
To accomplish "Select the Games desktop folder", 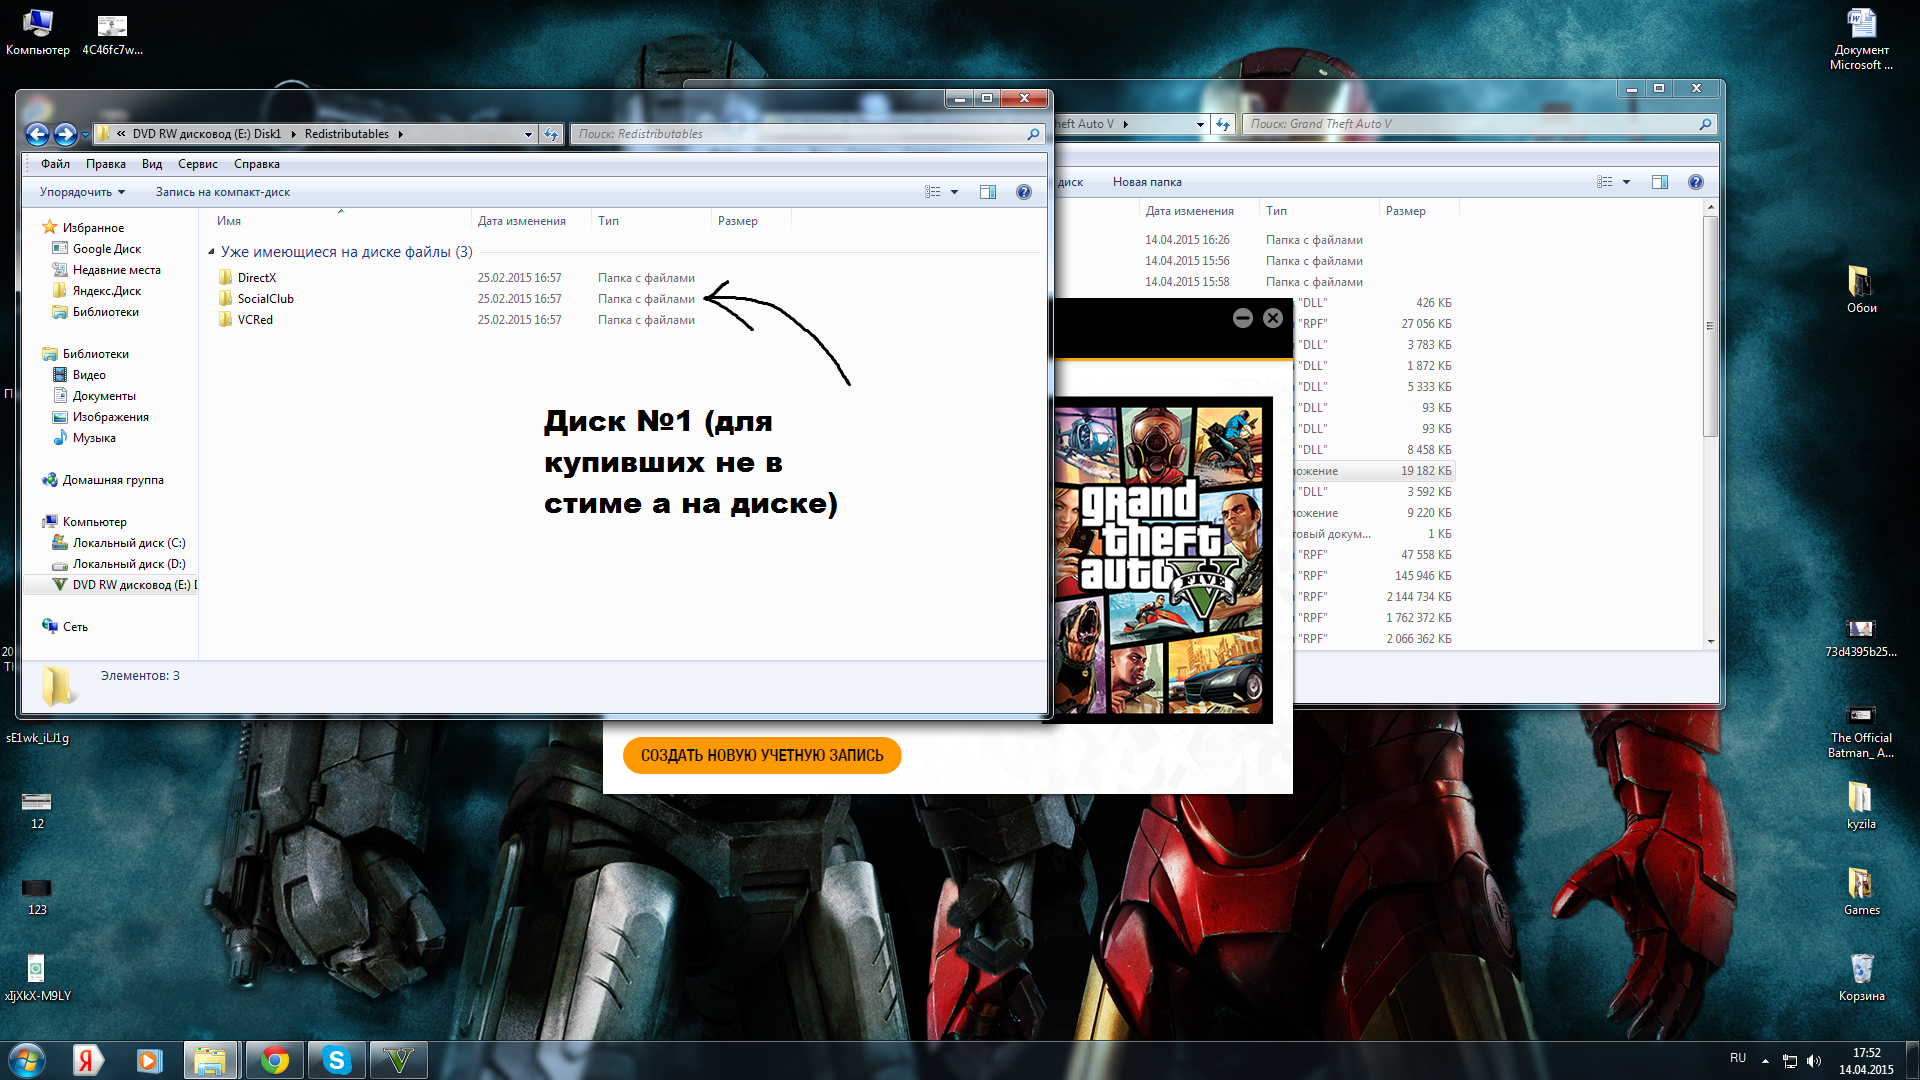I will (x=1861, y=891).
